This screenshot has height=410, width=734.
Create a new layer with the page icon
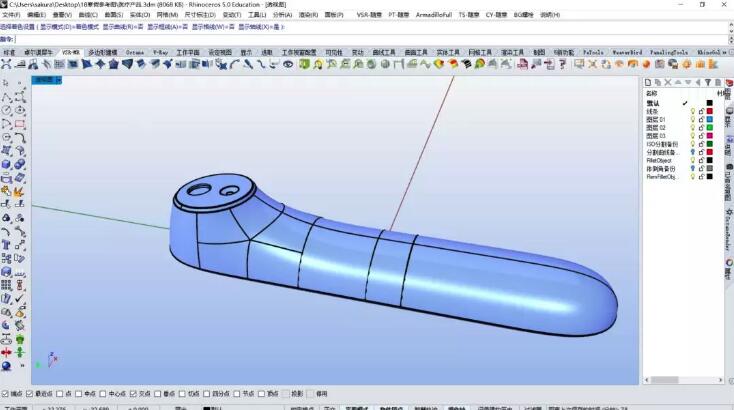point(648,83)
